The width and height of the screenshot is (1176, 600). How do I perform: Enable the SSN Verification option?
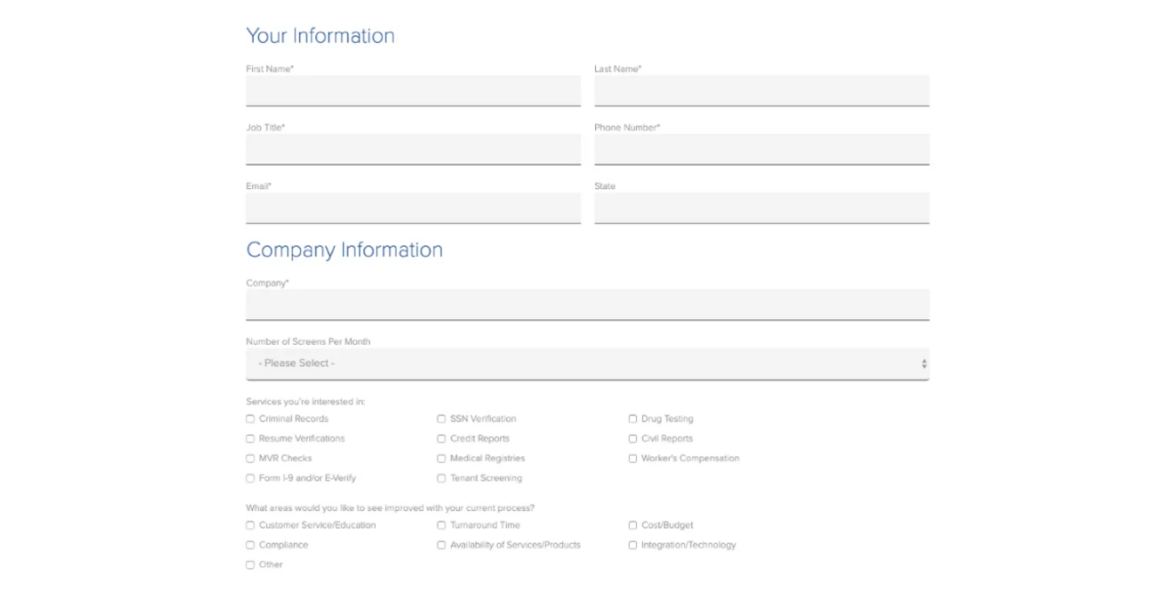[x=442, y=419]
